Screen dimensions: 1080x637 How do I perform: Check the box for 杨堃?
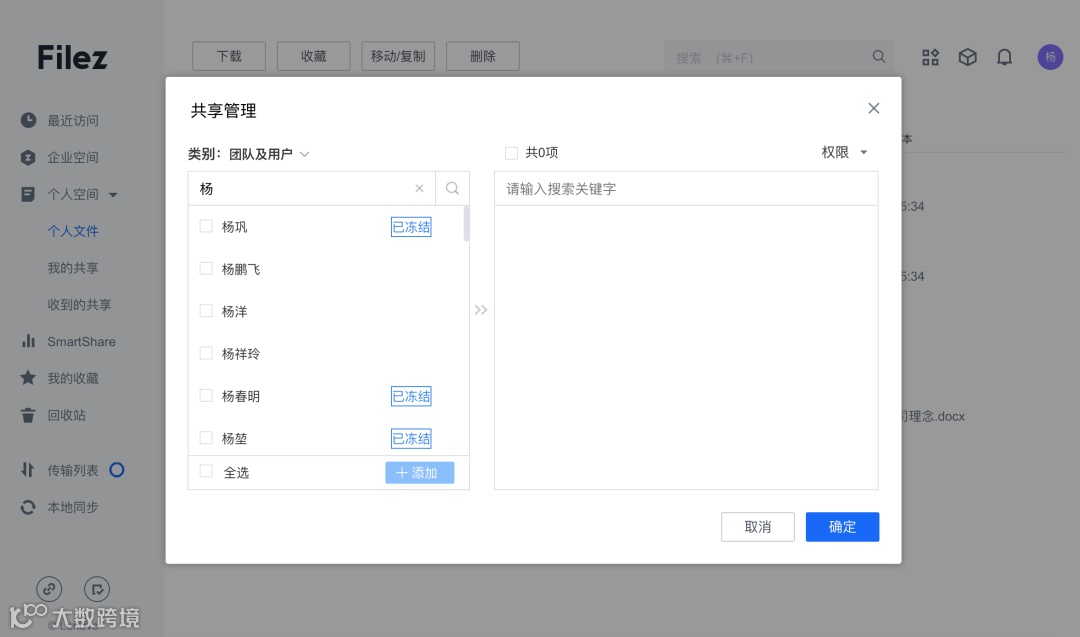click(206, 437)
